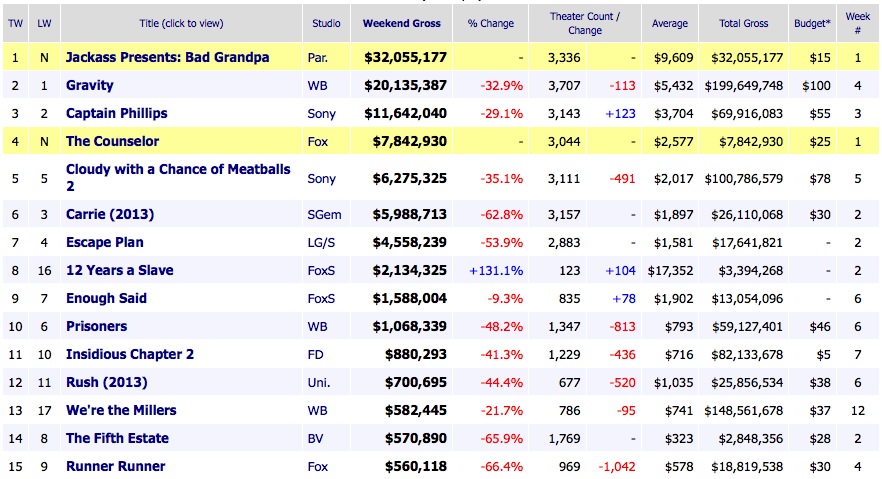The image size is (882, 479).
Task: Open the WB studio link for Gravity
Action: point(318,85)
